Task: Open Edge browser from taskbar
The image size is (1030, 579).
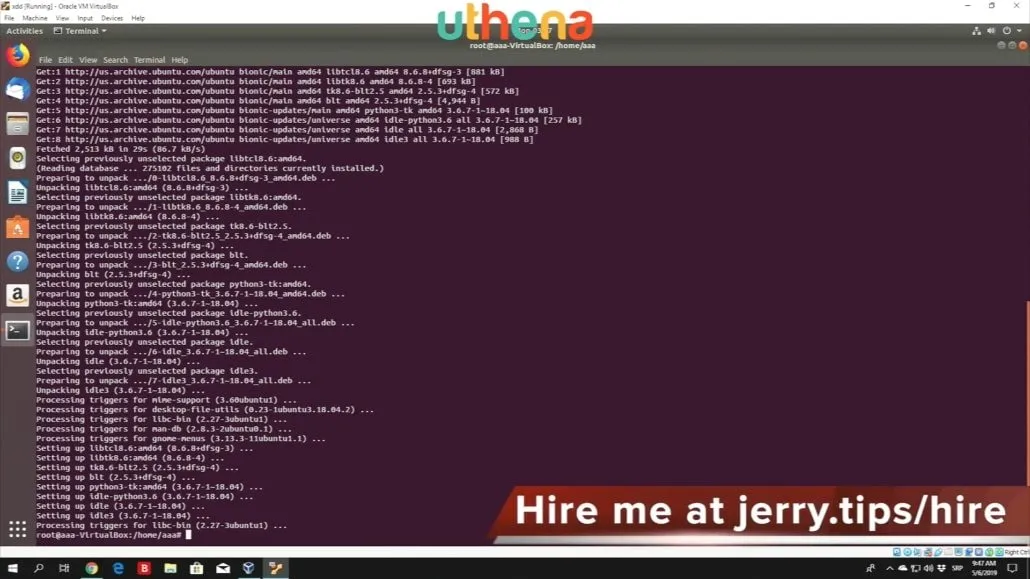Action: (x=118, y=568)
